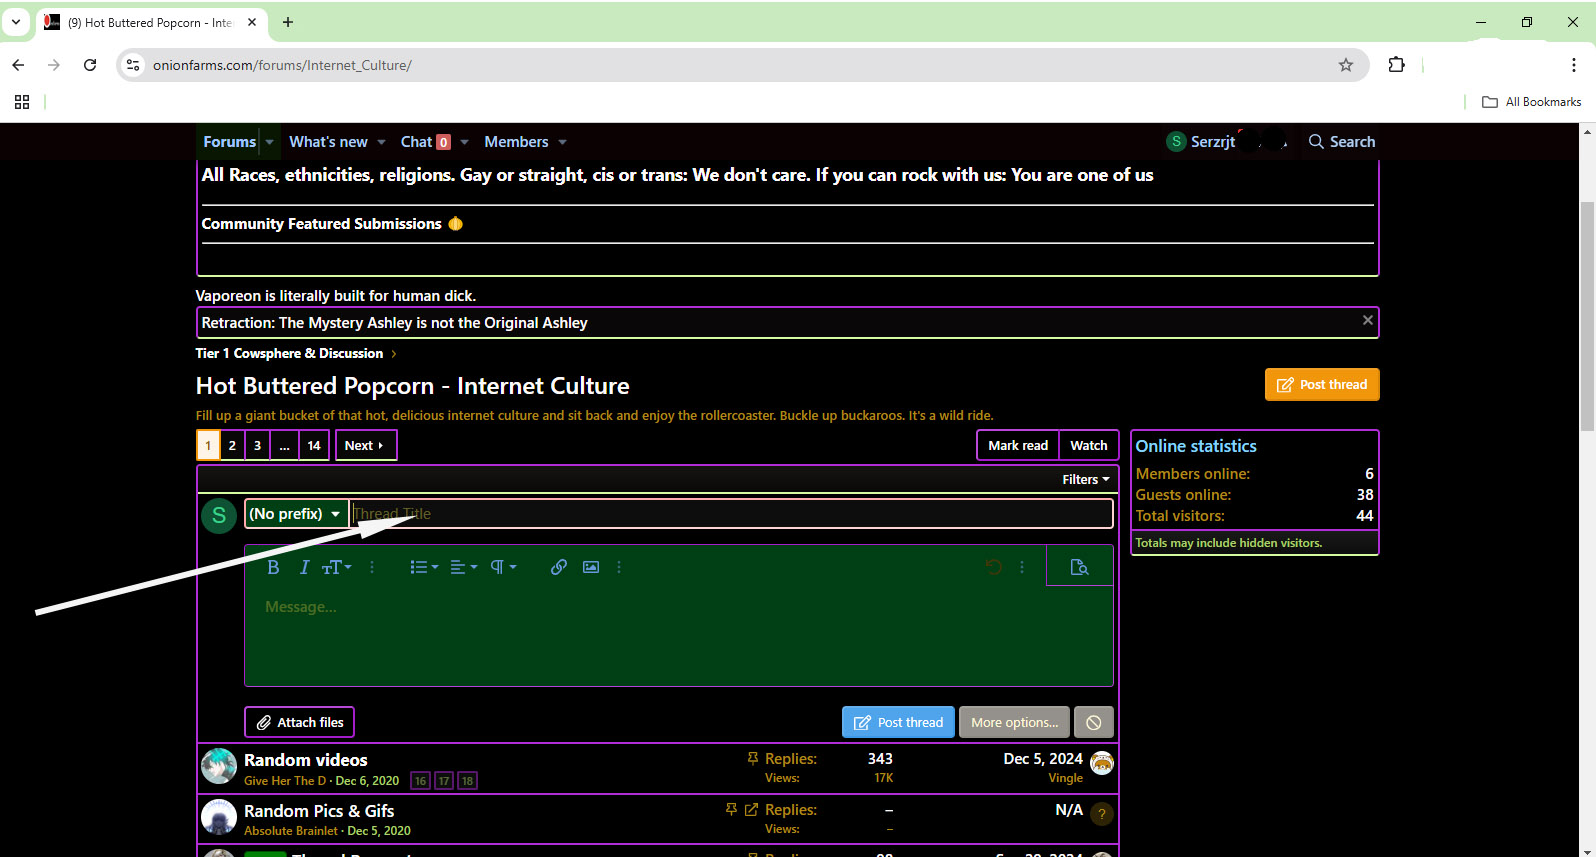The image size is (1596, 857).
Task: Click the Mark read button
Action: [x=1018, y=446]
